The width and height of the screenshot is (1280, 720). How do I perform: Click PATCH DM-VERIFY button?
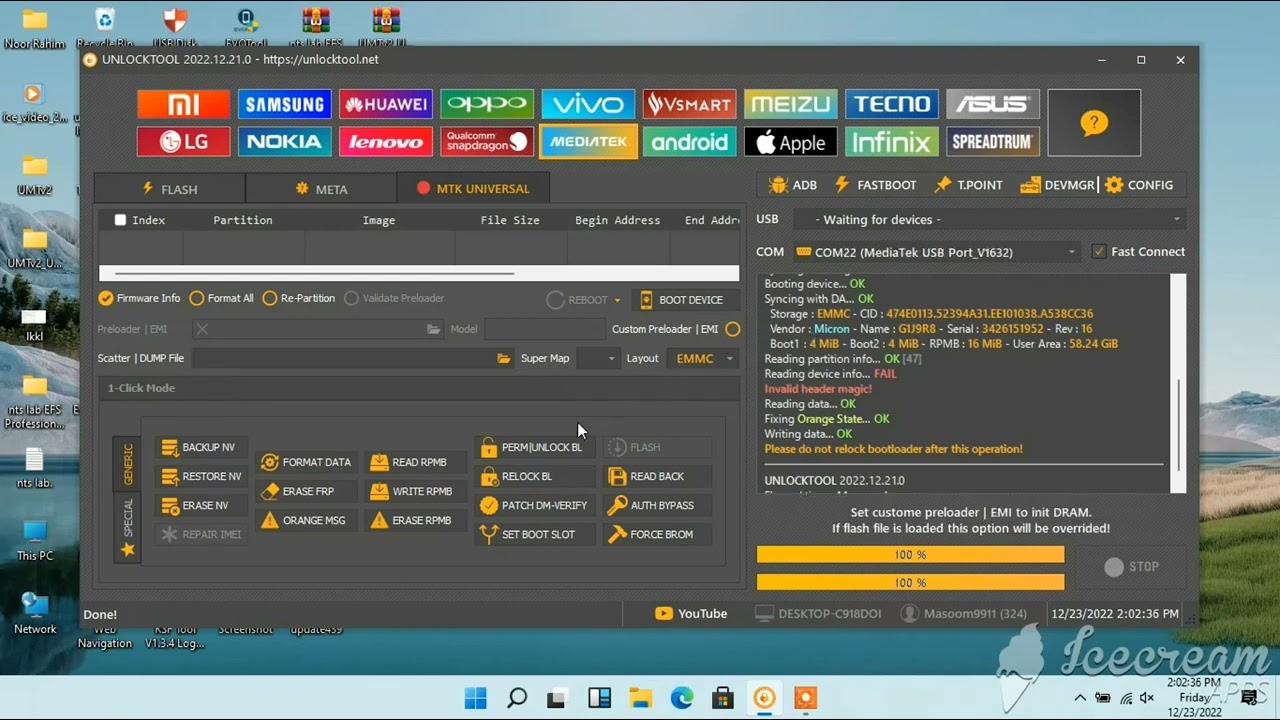click(x=534, y=505)
